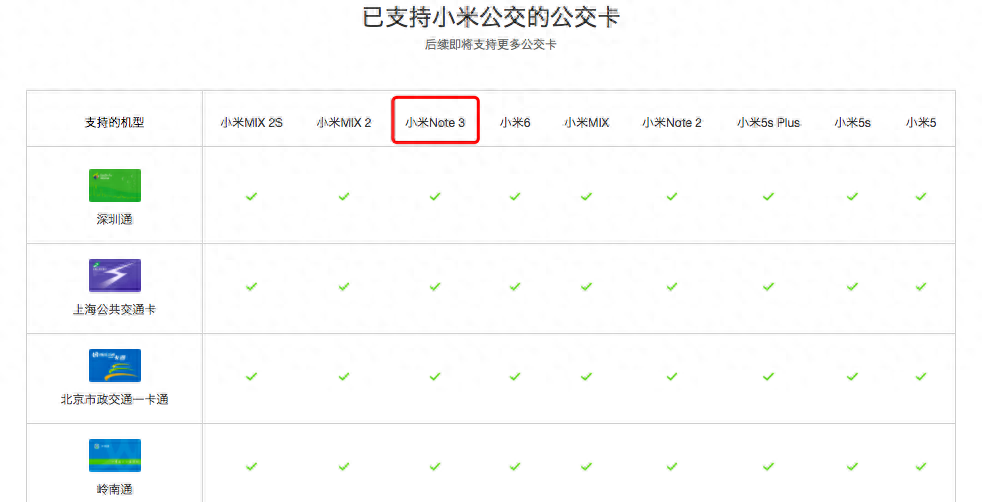The image size is (982, 502).
Task: Click 北京市政交通一卡通 checkmark under 小米Note 2
Action: (x=672, y=377)
